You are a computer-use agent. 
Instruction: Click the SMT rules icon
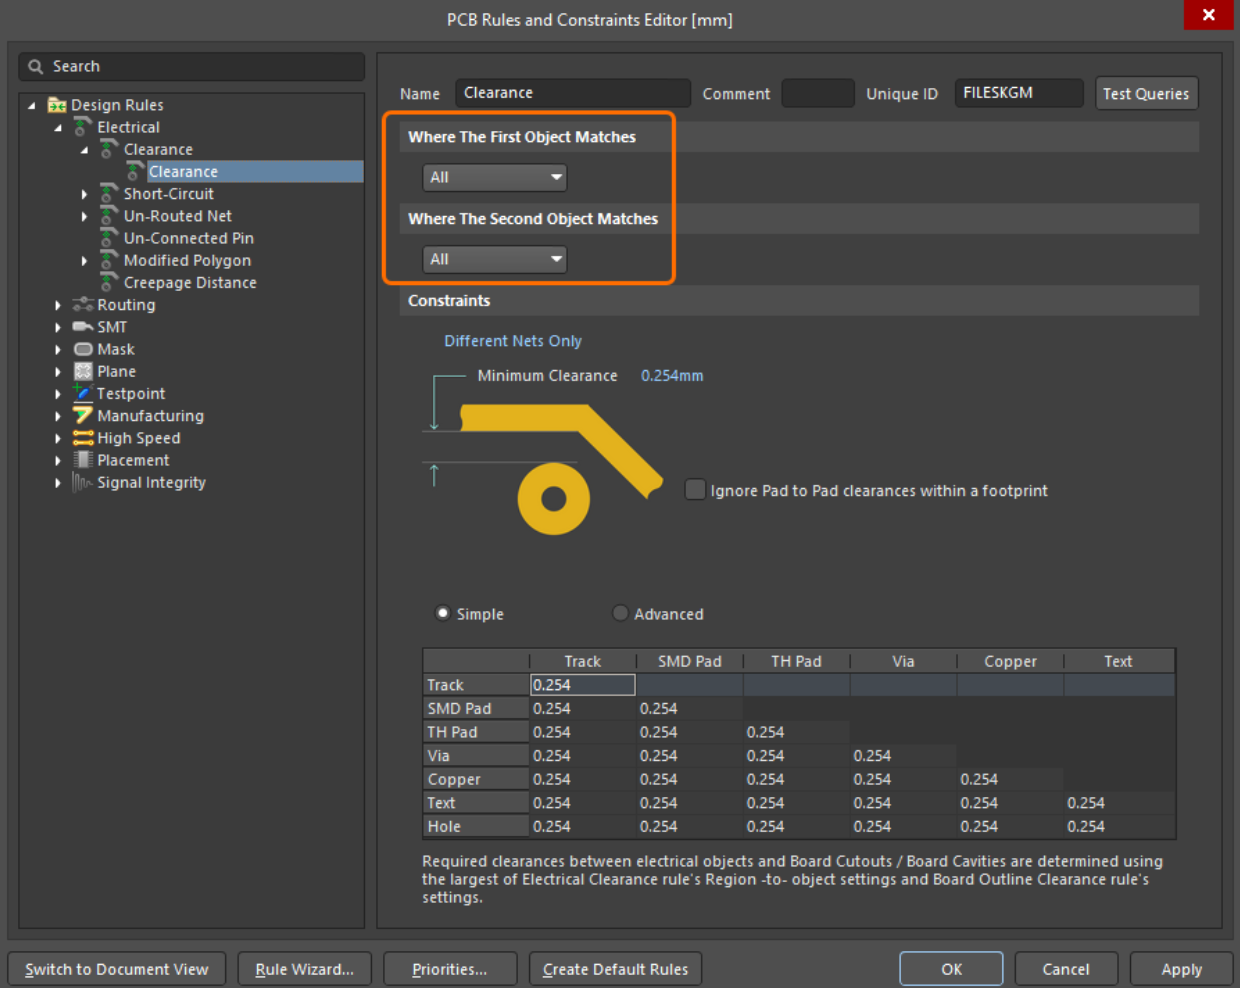click(x=83, y=327)
